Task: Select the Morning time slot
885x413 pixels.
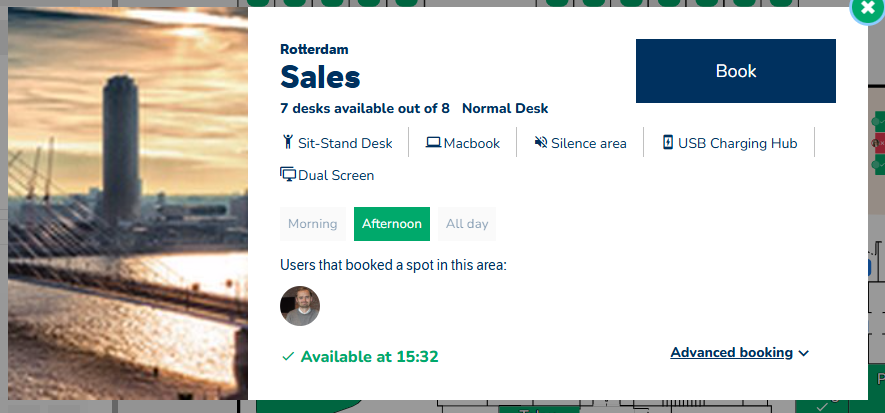Action: [x=312, y=224]
